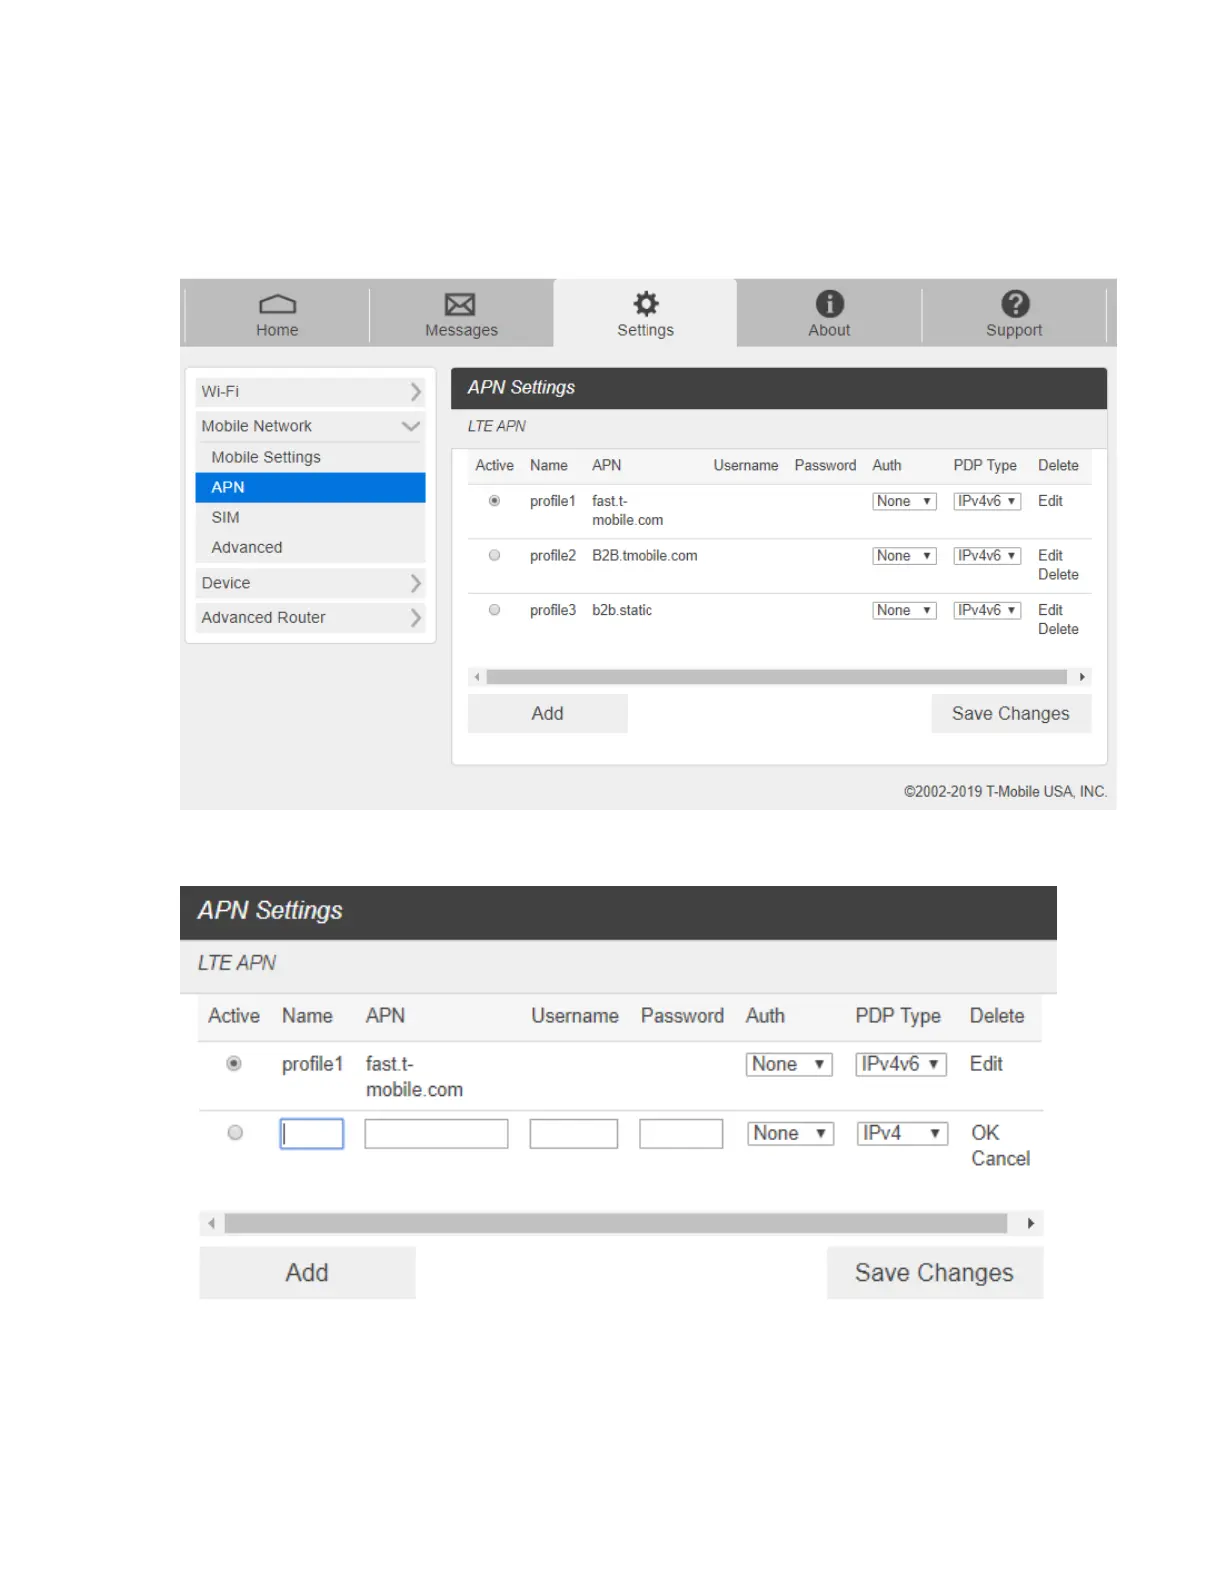Viewport: 1224px width, 1584px height.
Task: Click Delete for profile2
Action: pos(1058,575)
